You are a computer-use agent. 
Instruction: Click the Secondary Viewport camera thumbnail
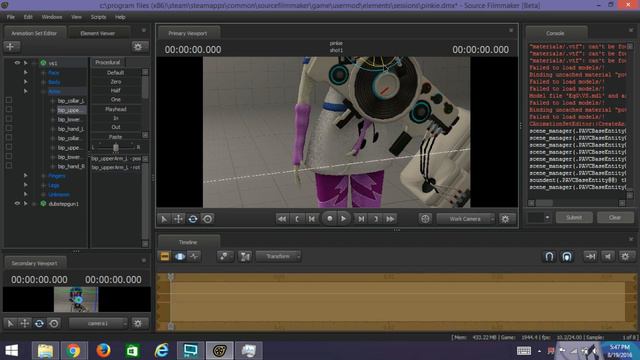[76, 300]
